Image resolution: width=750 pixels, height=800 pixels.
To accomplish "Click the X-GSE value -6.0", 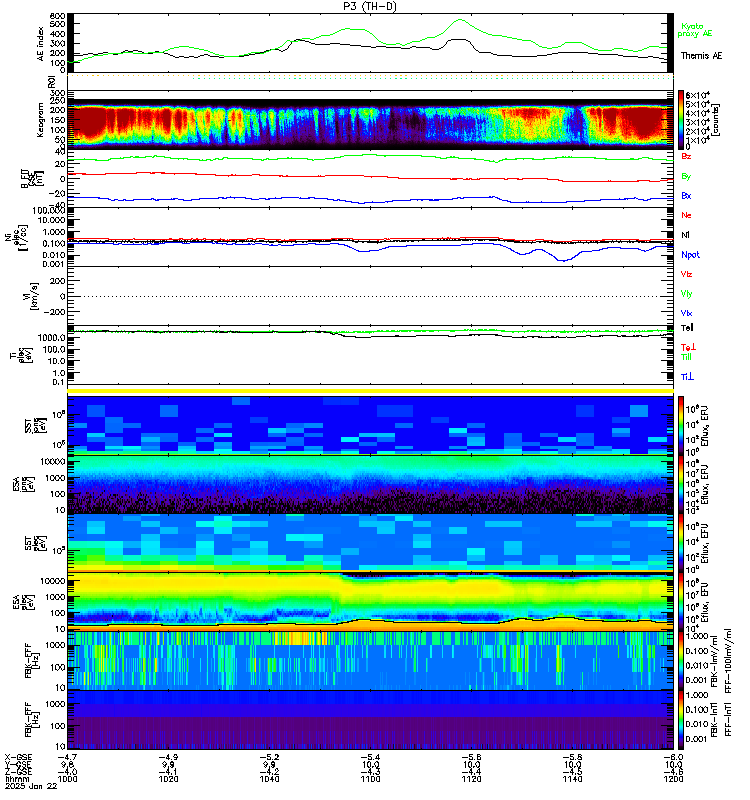I will pos(673,757).
